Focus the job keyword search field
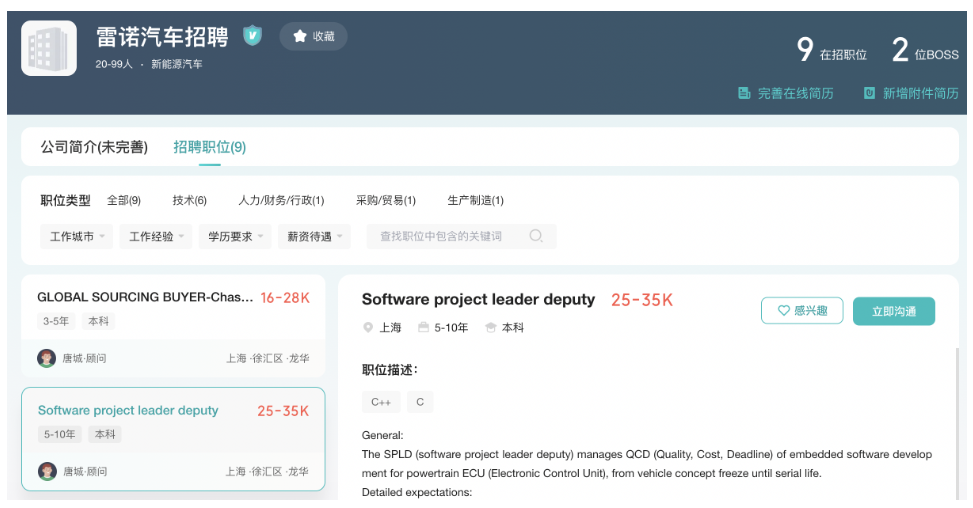 [461, 236]
